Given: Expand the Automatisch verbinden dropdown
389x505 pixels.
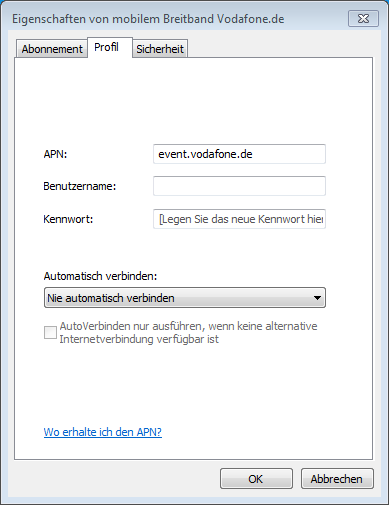Looking at the screenshot, I should point(185,298).
